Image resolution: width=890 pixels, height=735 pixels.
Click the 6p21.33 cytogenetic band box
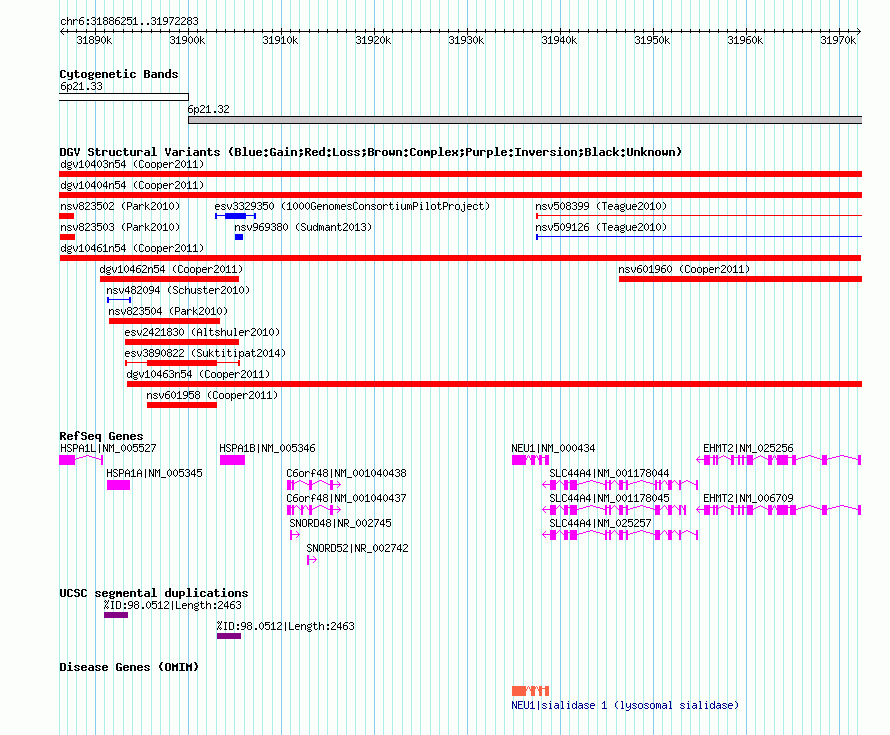[124, 97]
